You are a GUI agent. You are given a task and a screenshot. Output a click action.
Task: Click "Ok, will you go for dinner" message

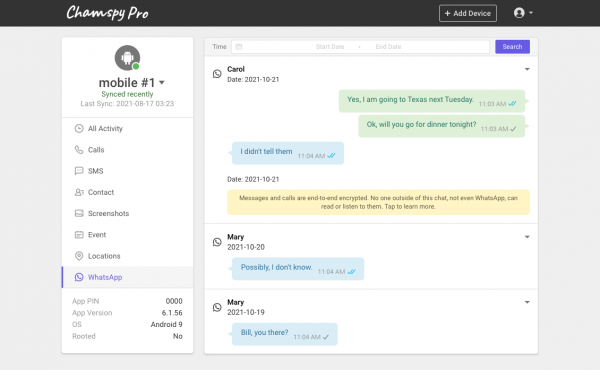point(442,126)
